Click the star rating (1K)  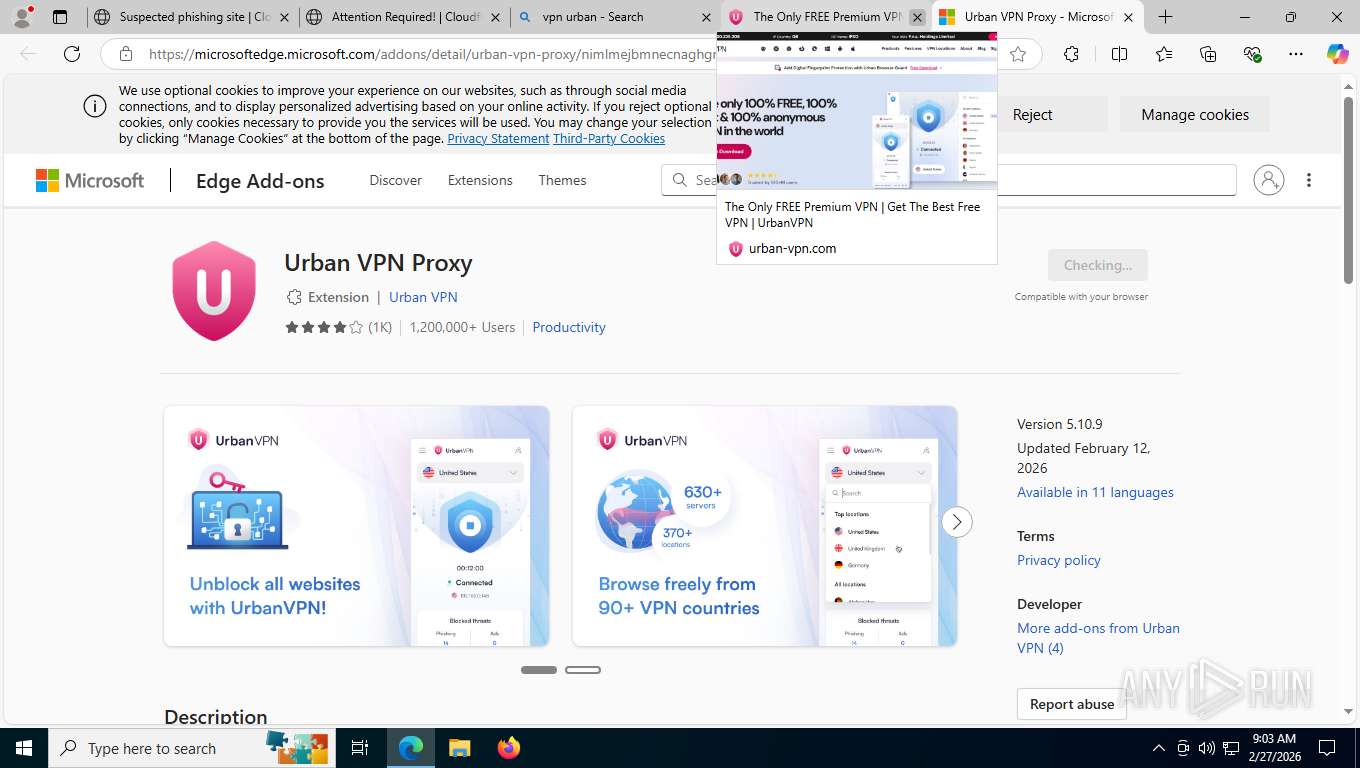(x=338, y=327)
